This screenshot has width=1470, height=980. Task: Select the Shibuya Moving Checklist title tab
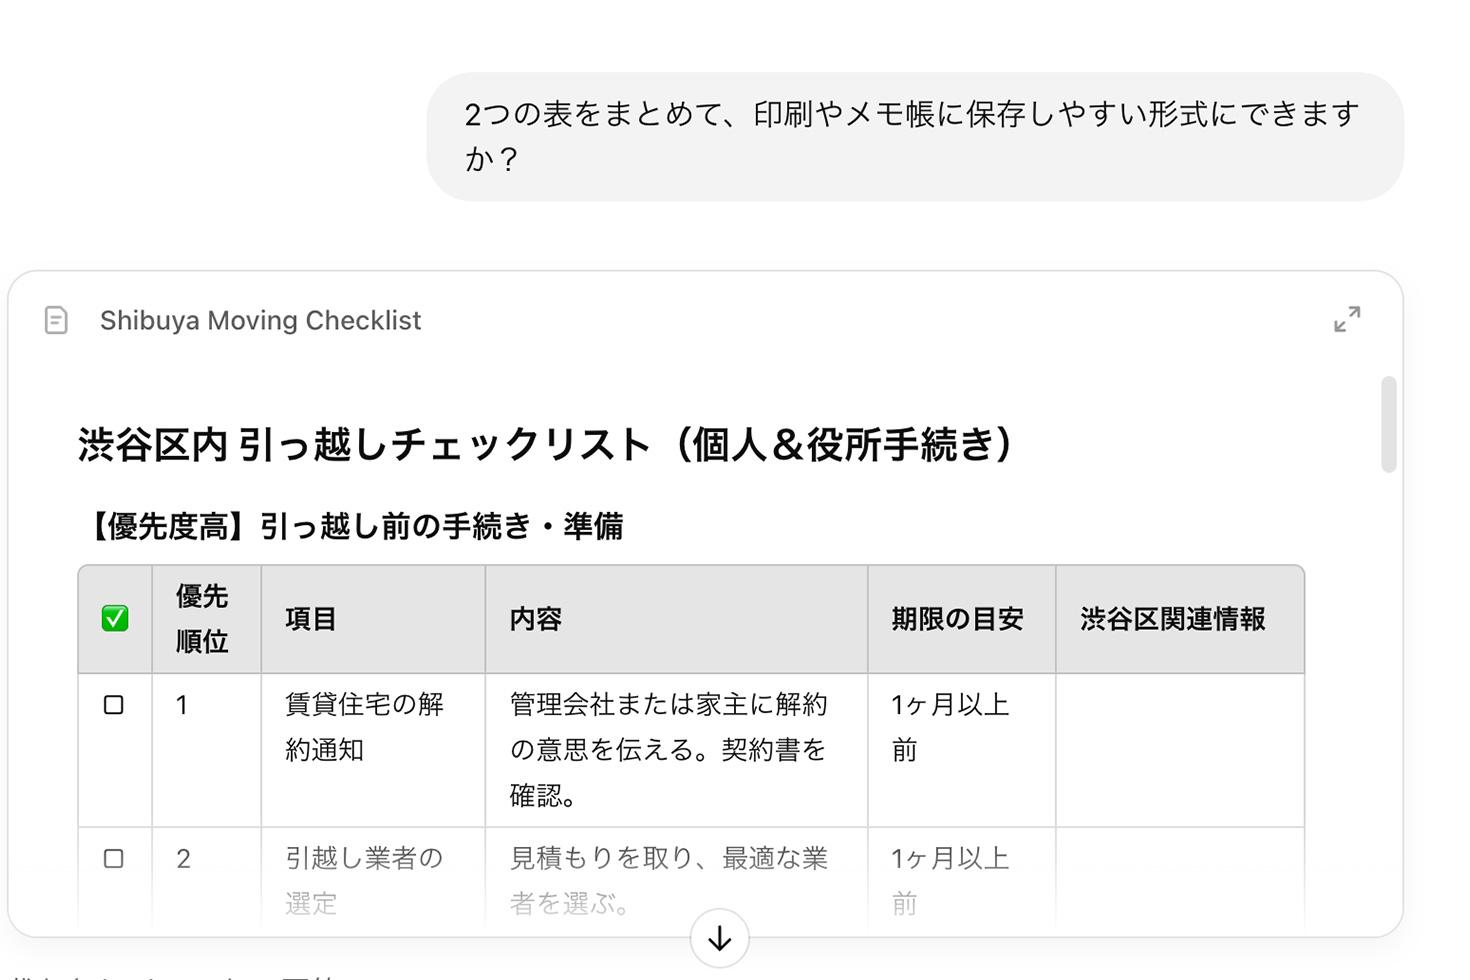point(260,320)
